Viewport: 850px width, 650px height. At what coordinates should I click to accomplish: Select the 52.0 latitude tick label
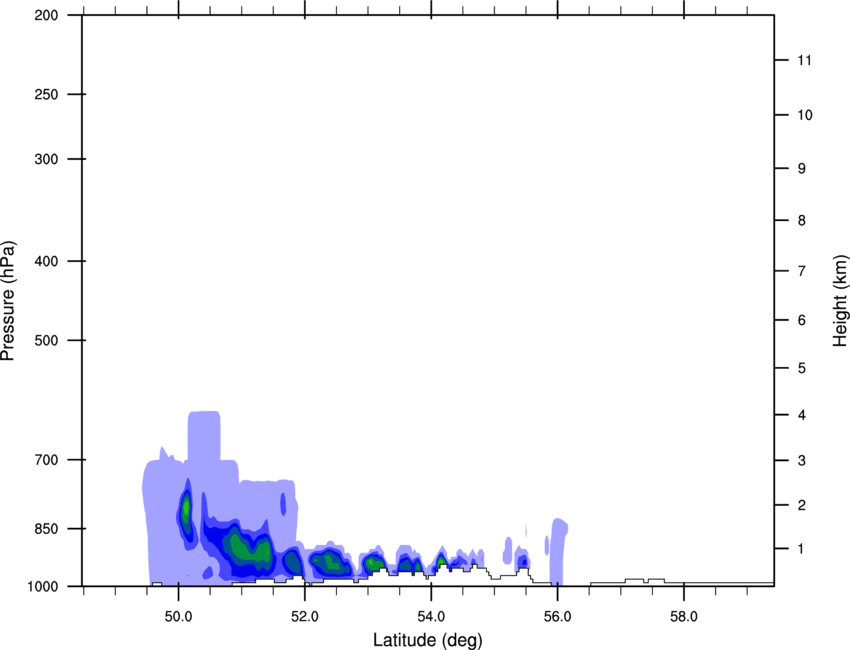[304, 614]
